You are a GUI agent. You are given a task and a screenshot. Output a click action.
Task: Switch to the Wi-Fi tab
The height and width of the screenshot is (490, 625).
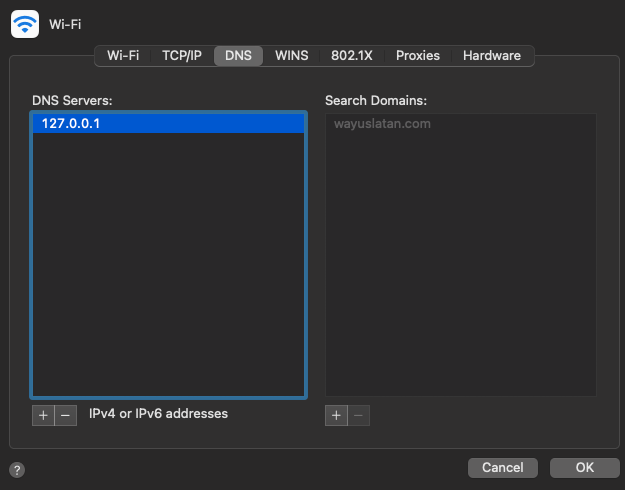pyautogui.click(x=123, y=55)
